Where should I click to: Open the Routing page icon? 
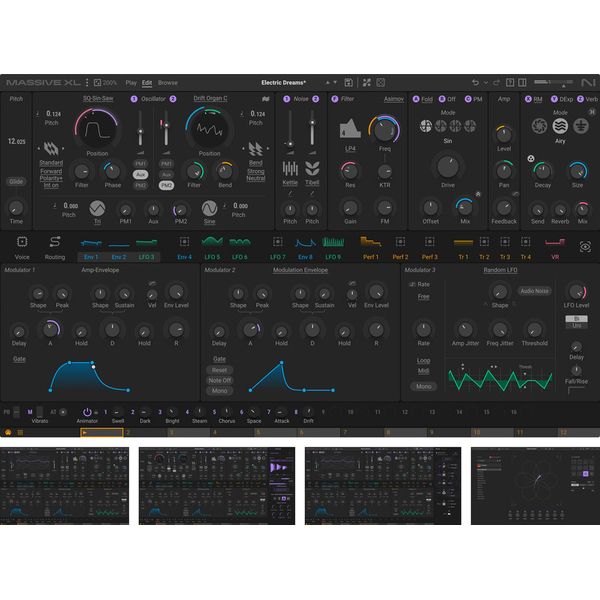pyautogui.click(x=55, y=242)
